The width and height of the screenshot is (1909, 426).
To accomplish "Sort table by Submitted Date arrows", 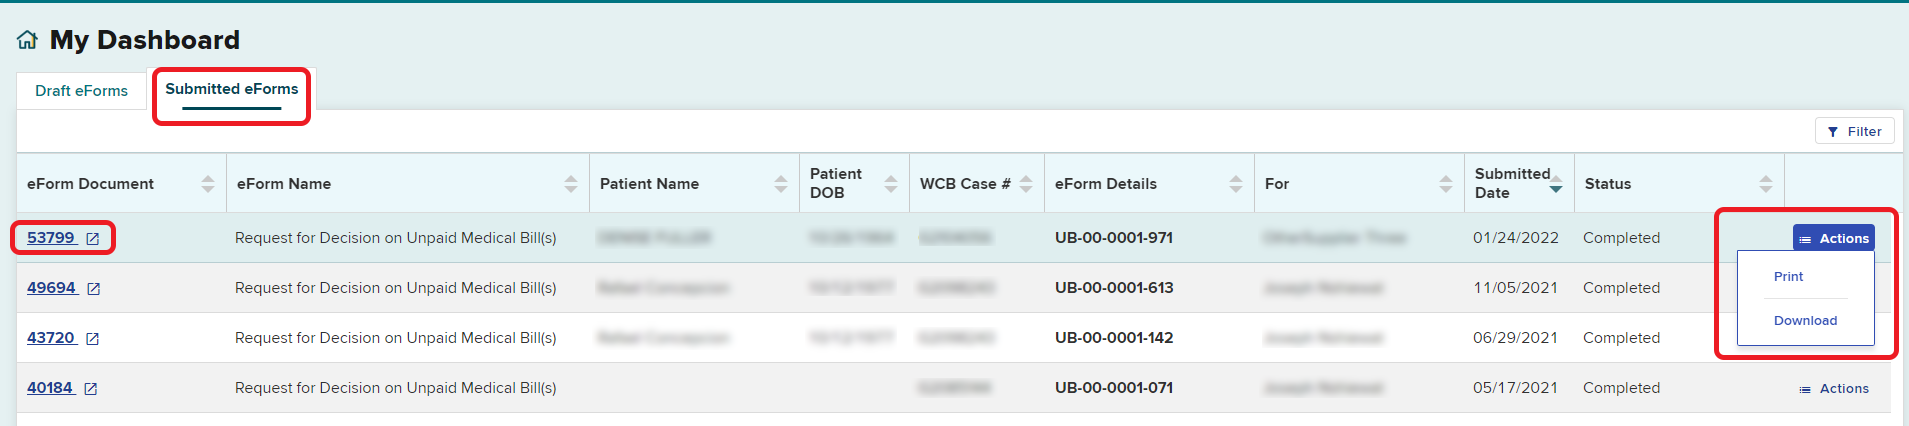I will [x=1556, y=184].
